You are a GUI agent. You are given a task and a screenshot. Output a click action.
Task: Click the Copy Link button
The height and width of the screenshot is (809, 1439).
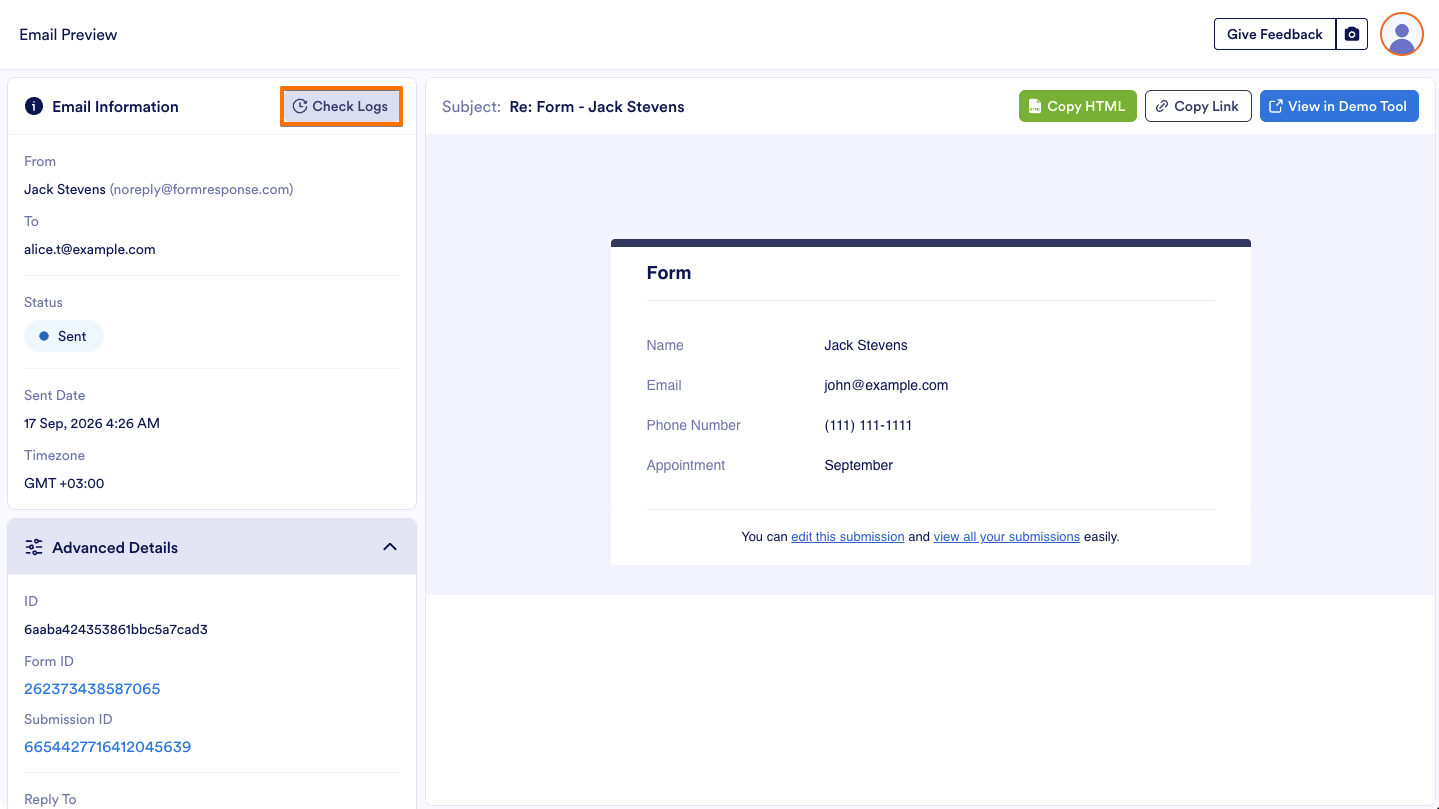click(1198, 106)
